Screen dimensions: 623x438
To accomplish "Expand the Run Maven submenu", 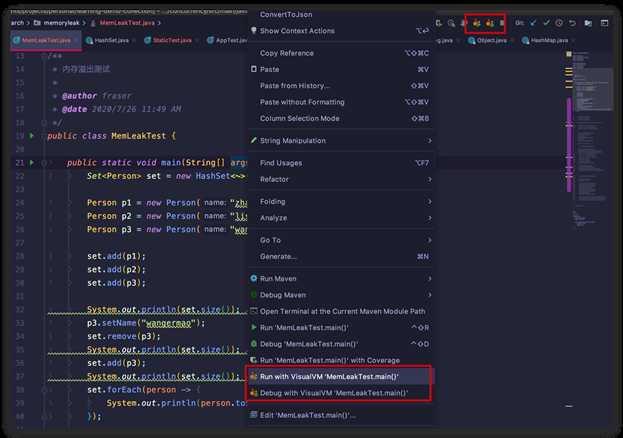I will coord(430,279).
